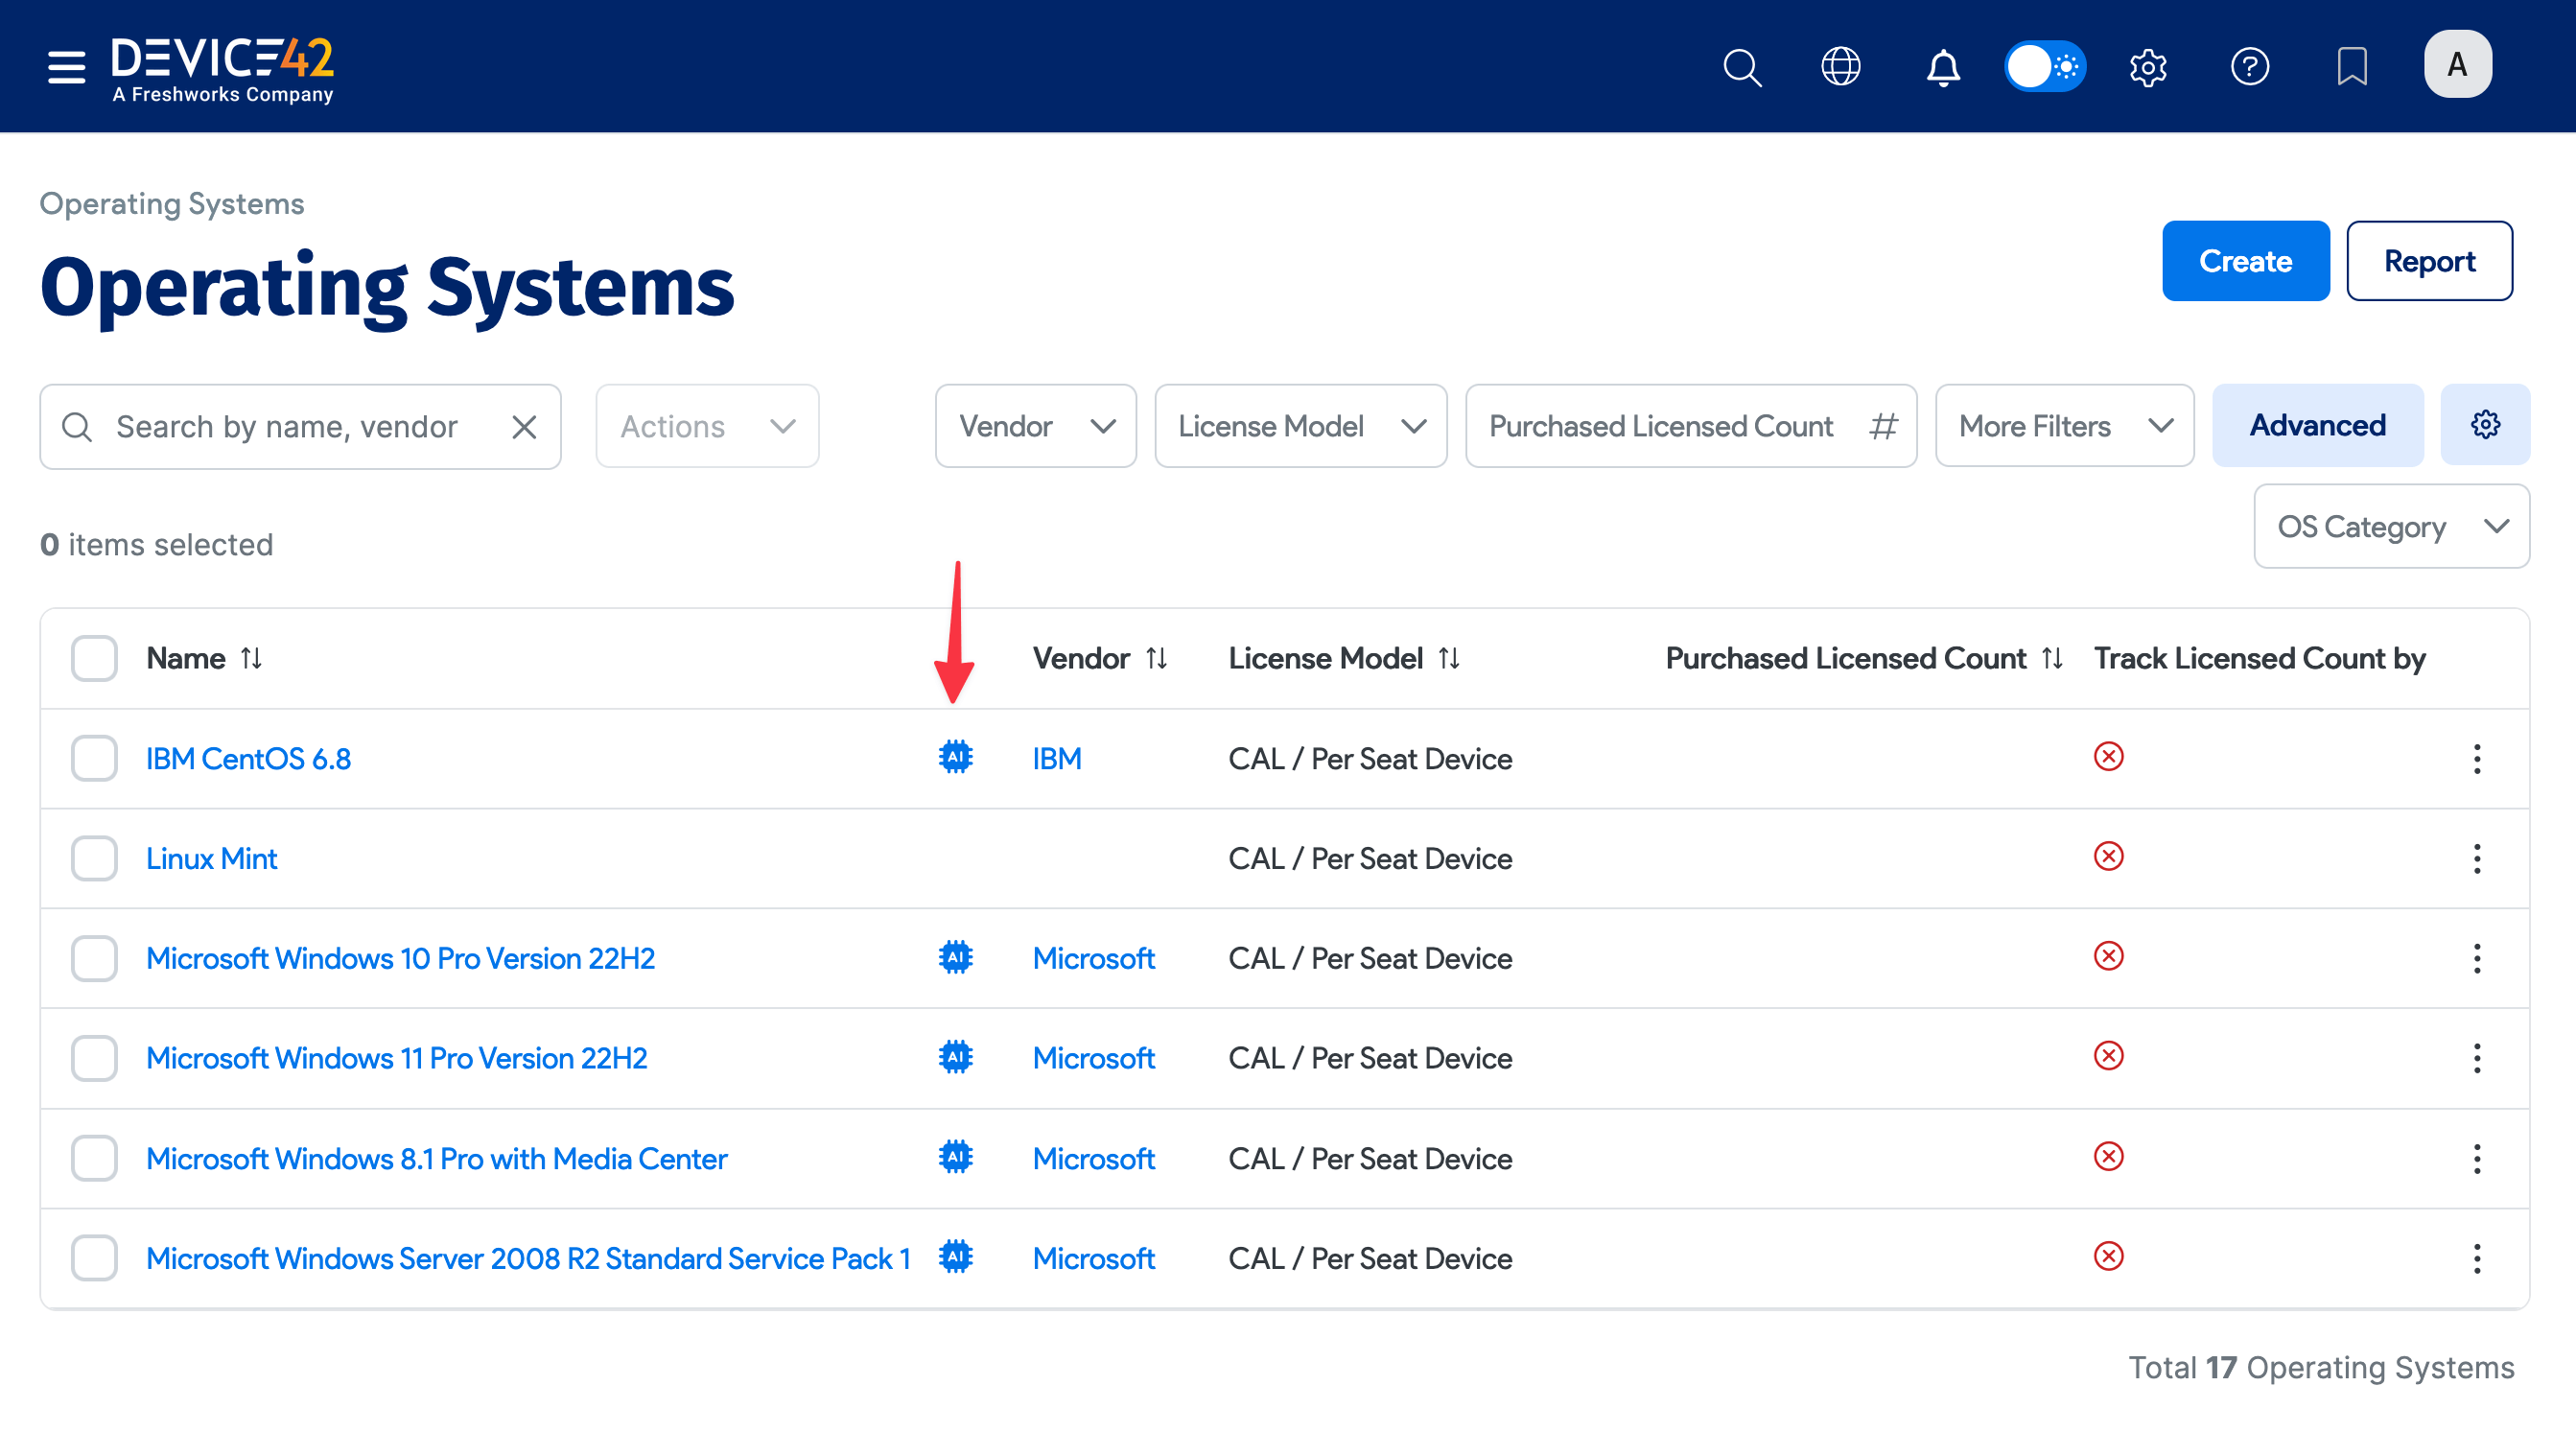
Task: Open the global search magnifier icon
Action: [1742, 67]
